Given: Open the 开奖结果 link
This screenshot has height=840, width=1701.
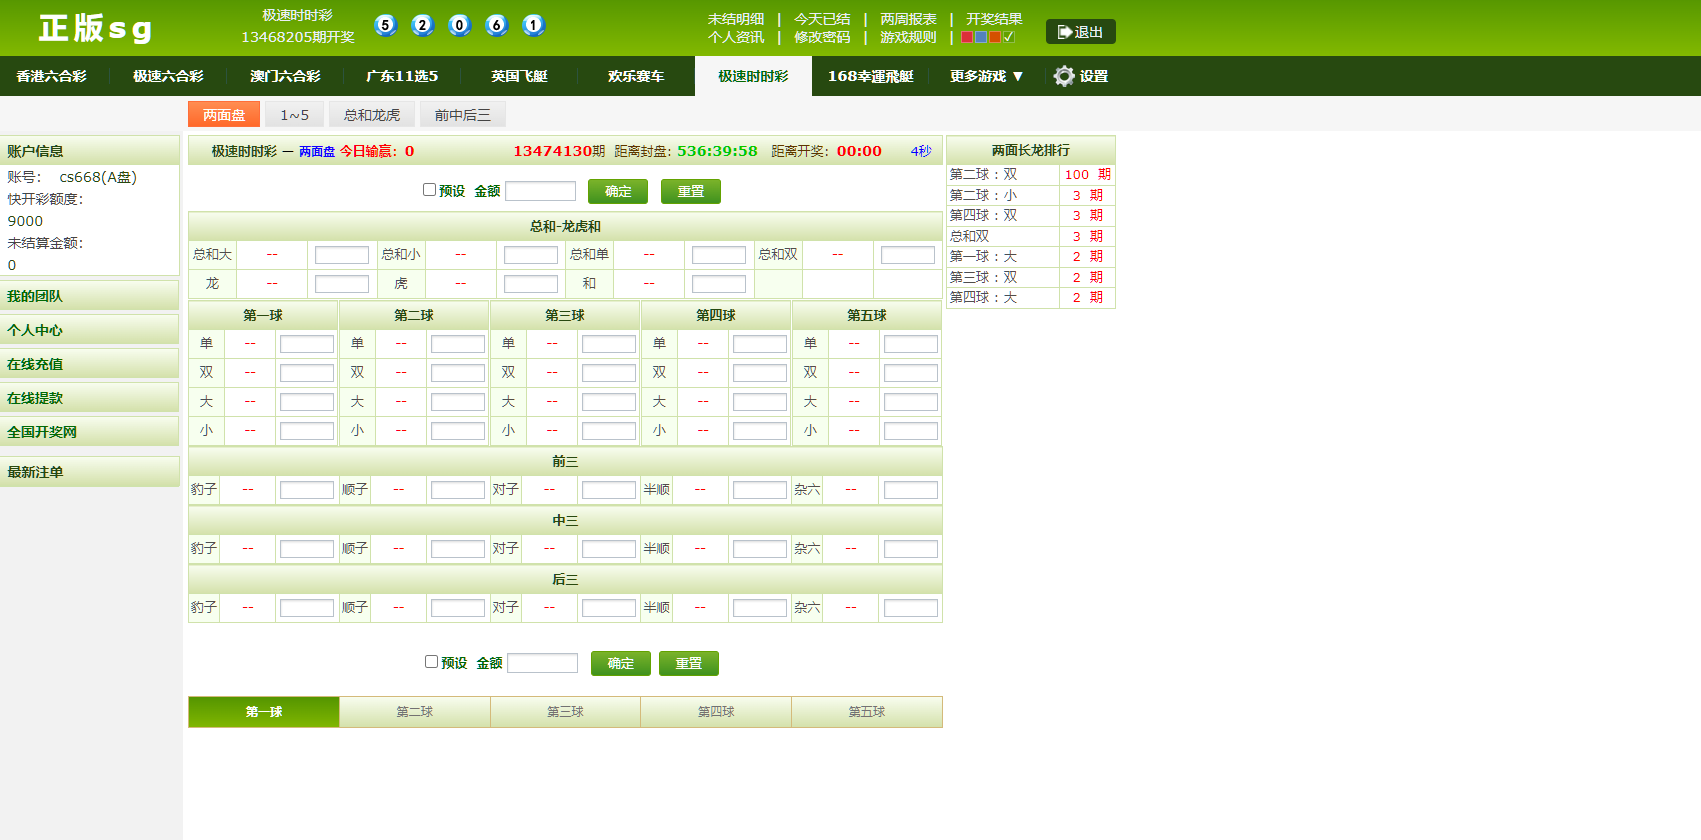Looking at the screenshot, I should pos(993,19).
